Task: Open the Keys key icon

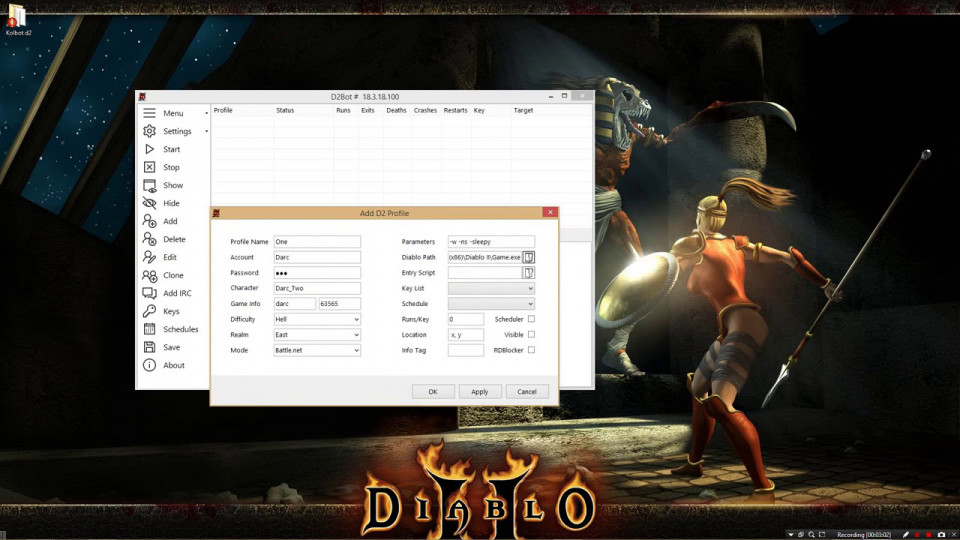Action: coord(149,311)
